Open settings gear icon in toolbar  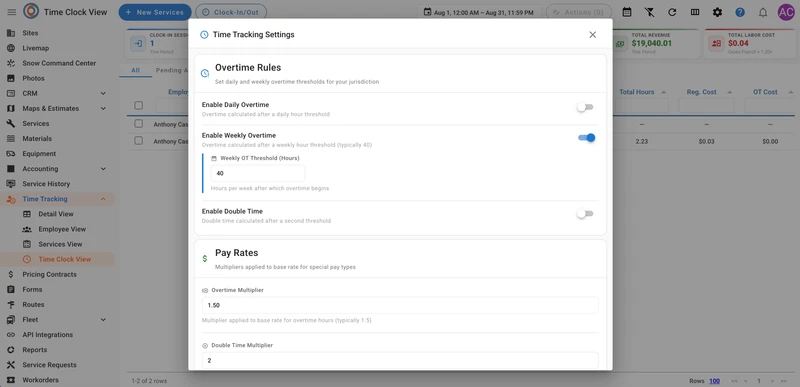tap(717, 12)
